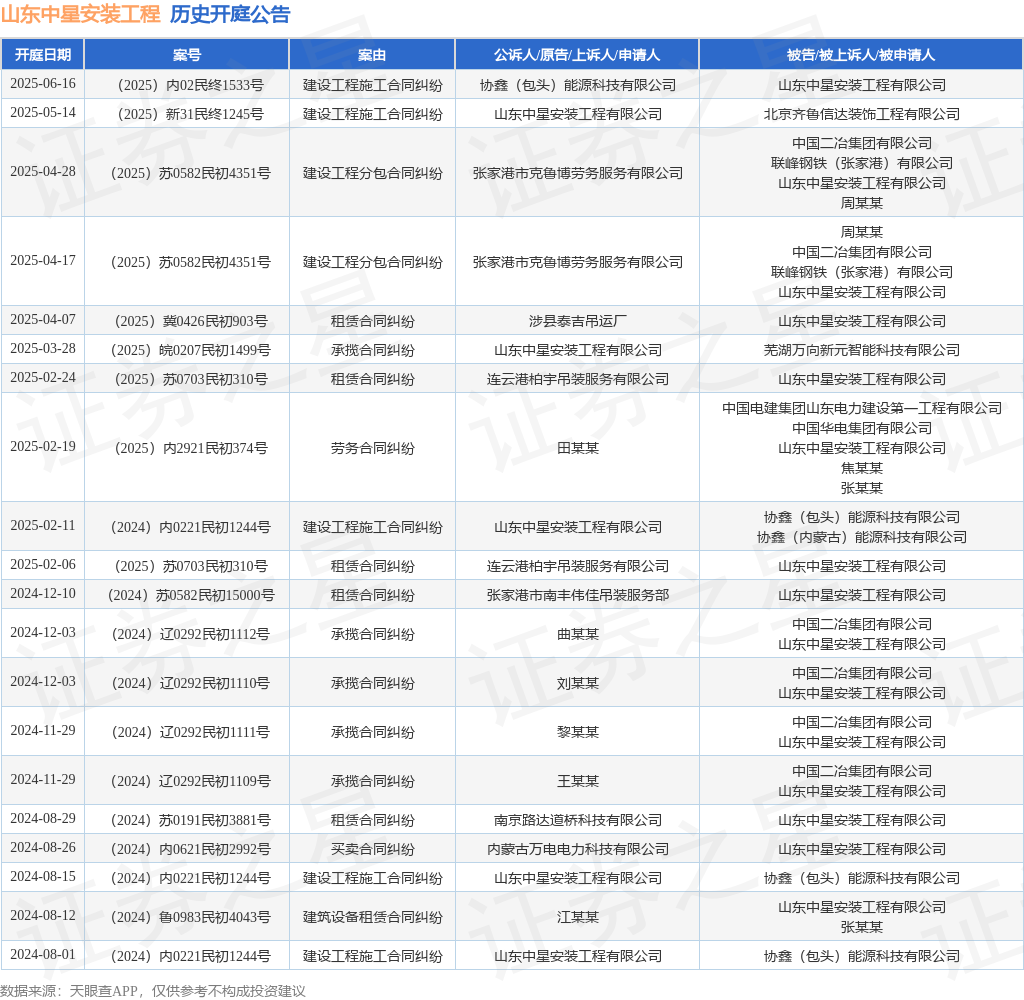Viewport: 1024px width, 1000px height.
Task: Select case number （2025）新31民终1245号
Action: pyautogui.click(x=187, y=114)
